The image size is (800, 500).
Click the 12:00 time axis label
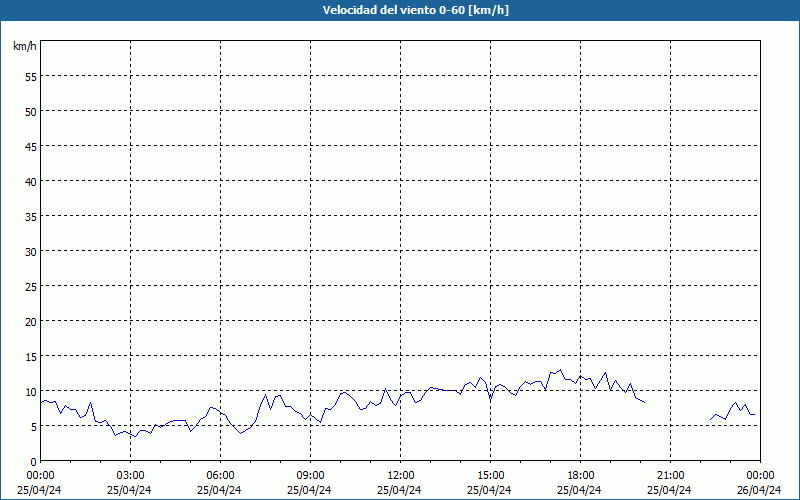(x=401, y=476)
